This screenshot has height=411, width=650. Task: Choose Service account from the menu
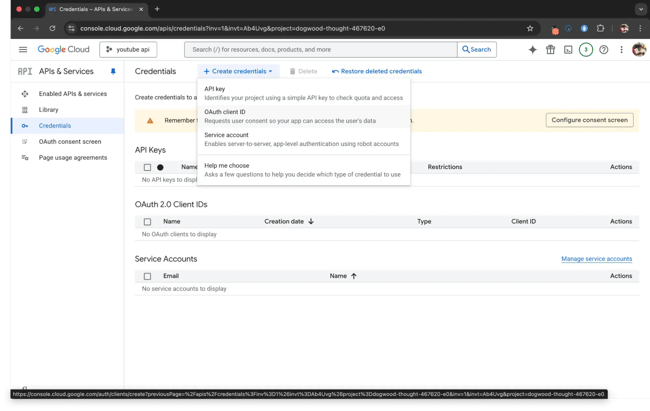tap(227, 135)
